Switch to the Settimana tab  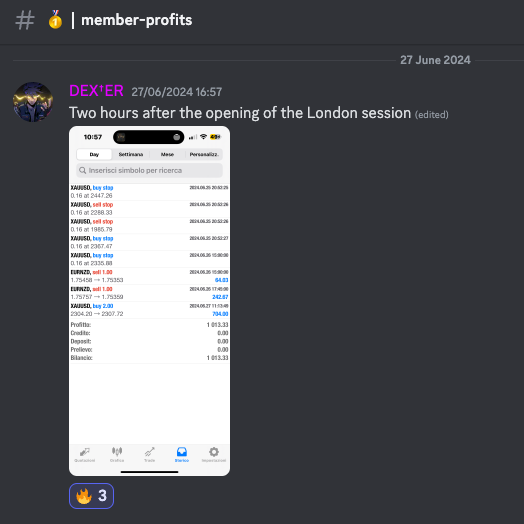(x=131, y=154)
